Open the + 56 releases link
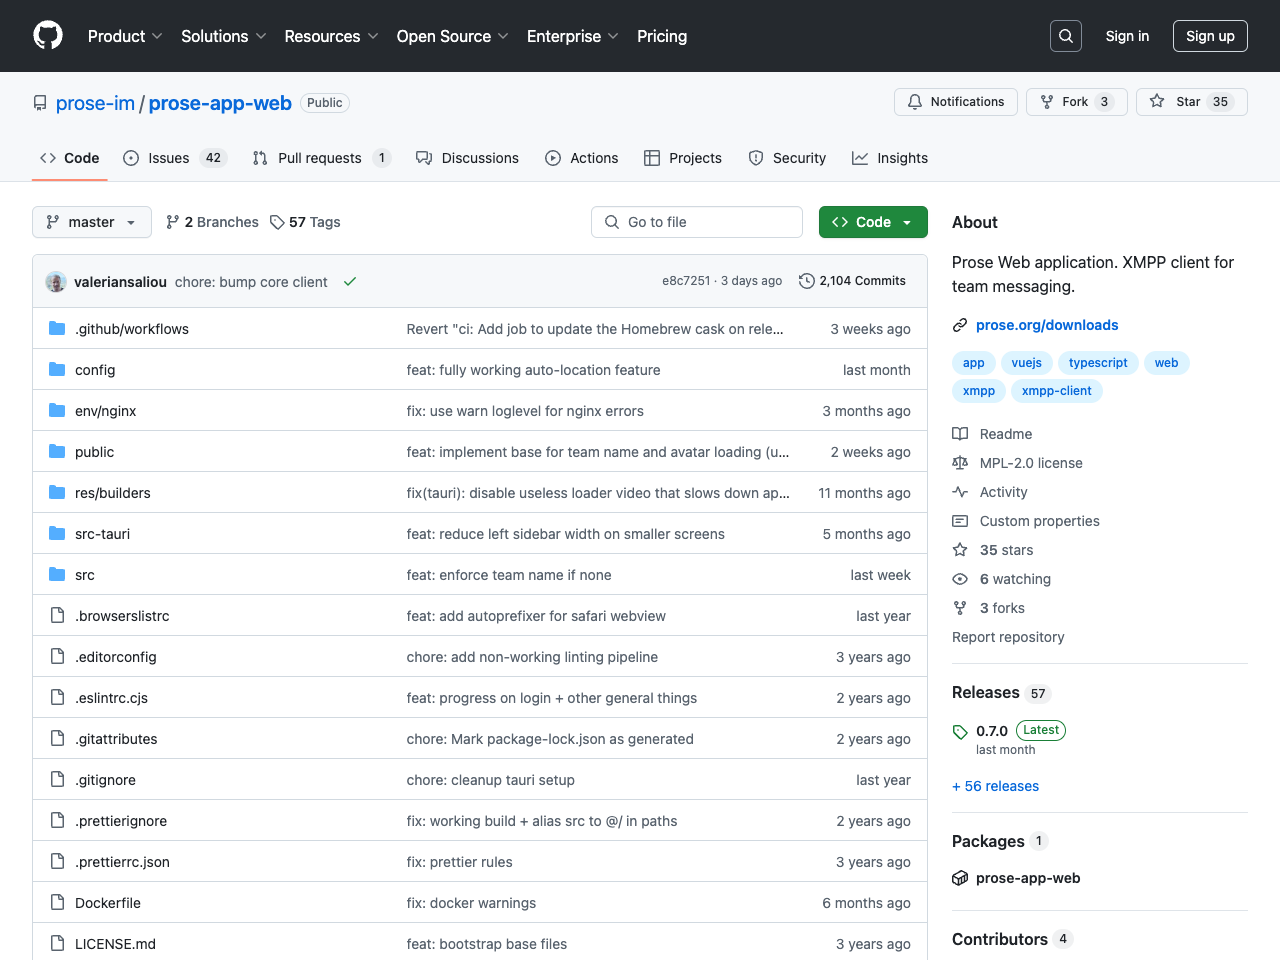The width and height of the screenshot is (1280, 960). (x=995, y=786)
